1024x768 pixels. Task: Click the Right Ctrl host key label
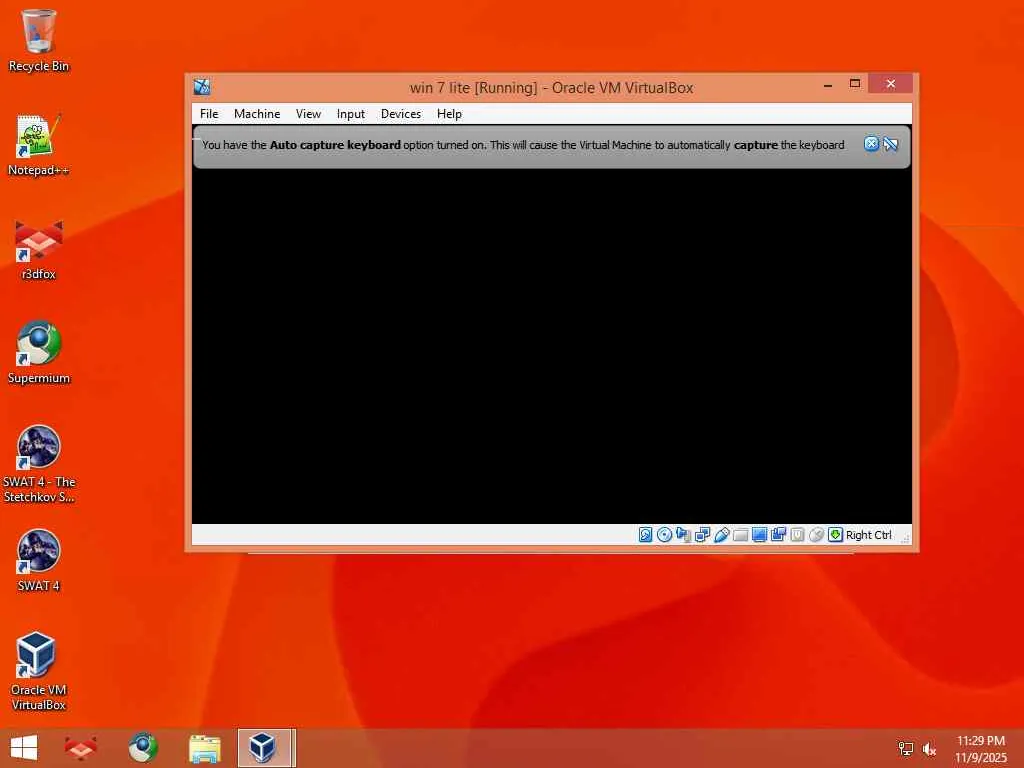[x=869, y=535]
